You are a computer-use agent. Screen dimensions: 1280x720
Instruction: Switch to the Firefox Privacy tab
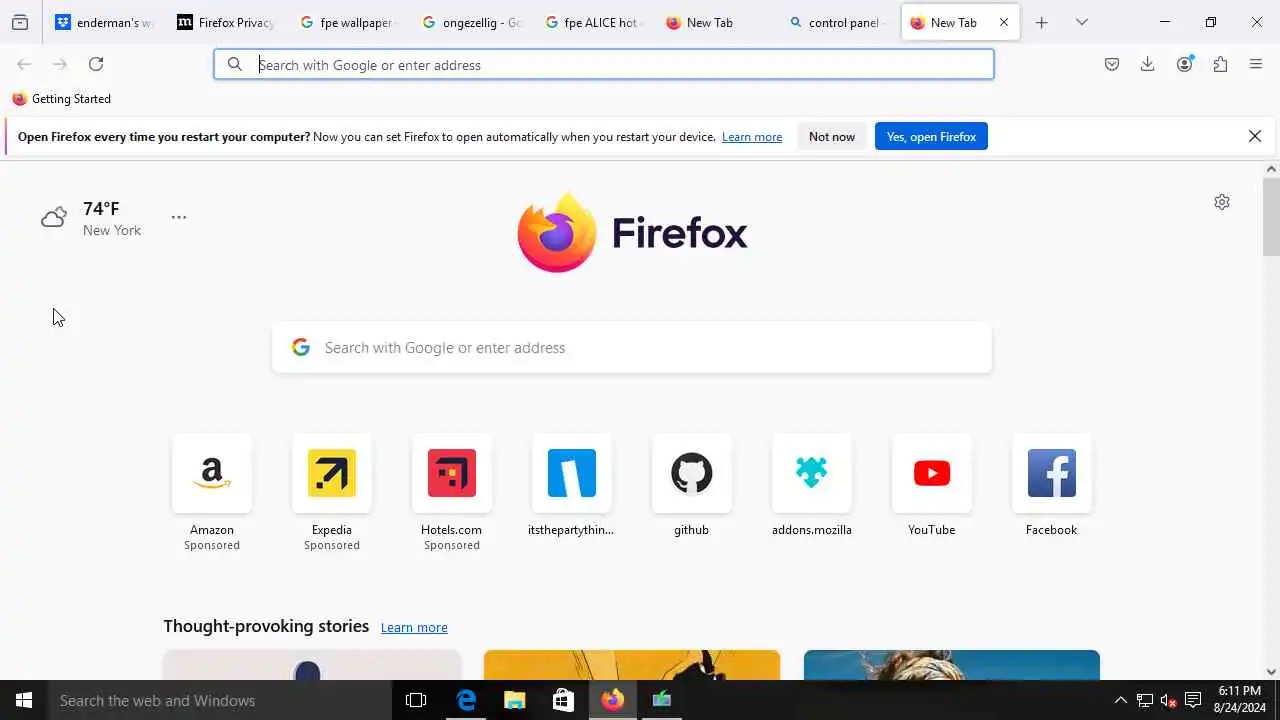(226, 22)
